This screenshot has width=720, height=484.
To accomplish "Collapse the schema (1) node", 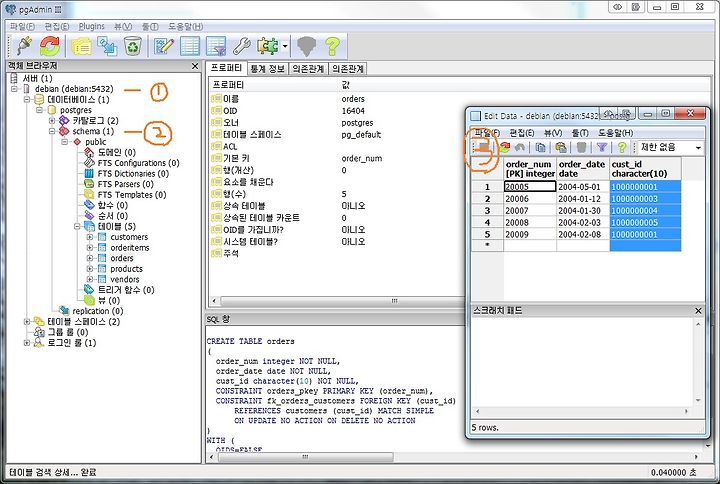I will click(x=52, y=131).
